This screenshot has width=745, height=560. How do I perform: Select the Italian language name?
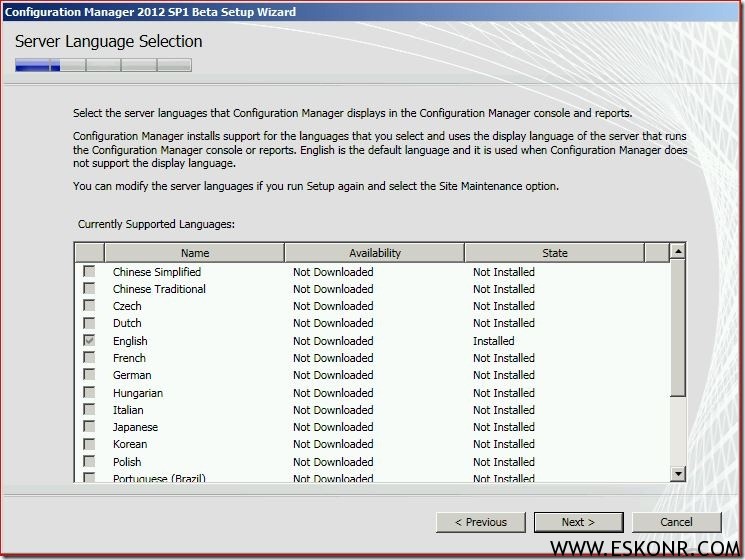coord(128,410)
